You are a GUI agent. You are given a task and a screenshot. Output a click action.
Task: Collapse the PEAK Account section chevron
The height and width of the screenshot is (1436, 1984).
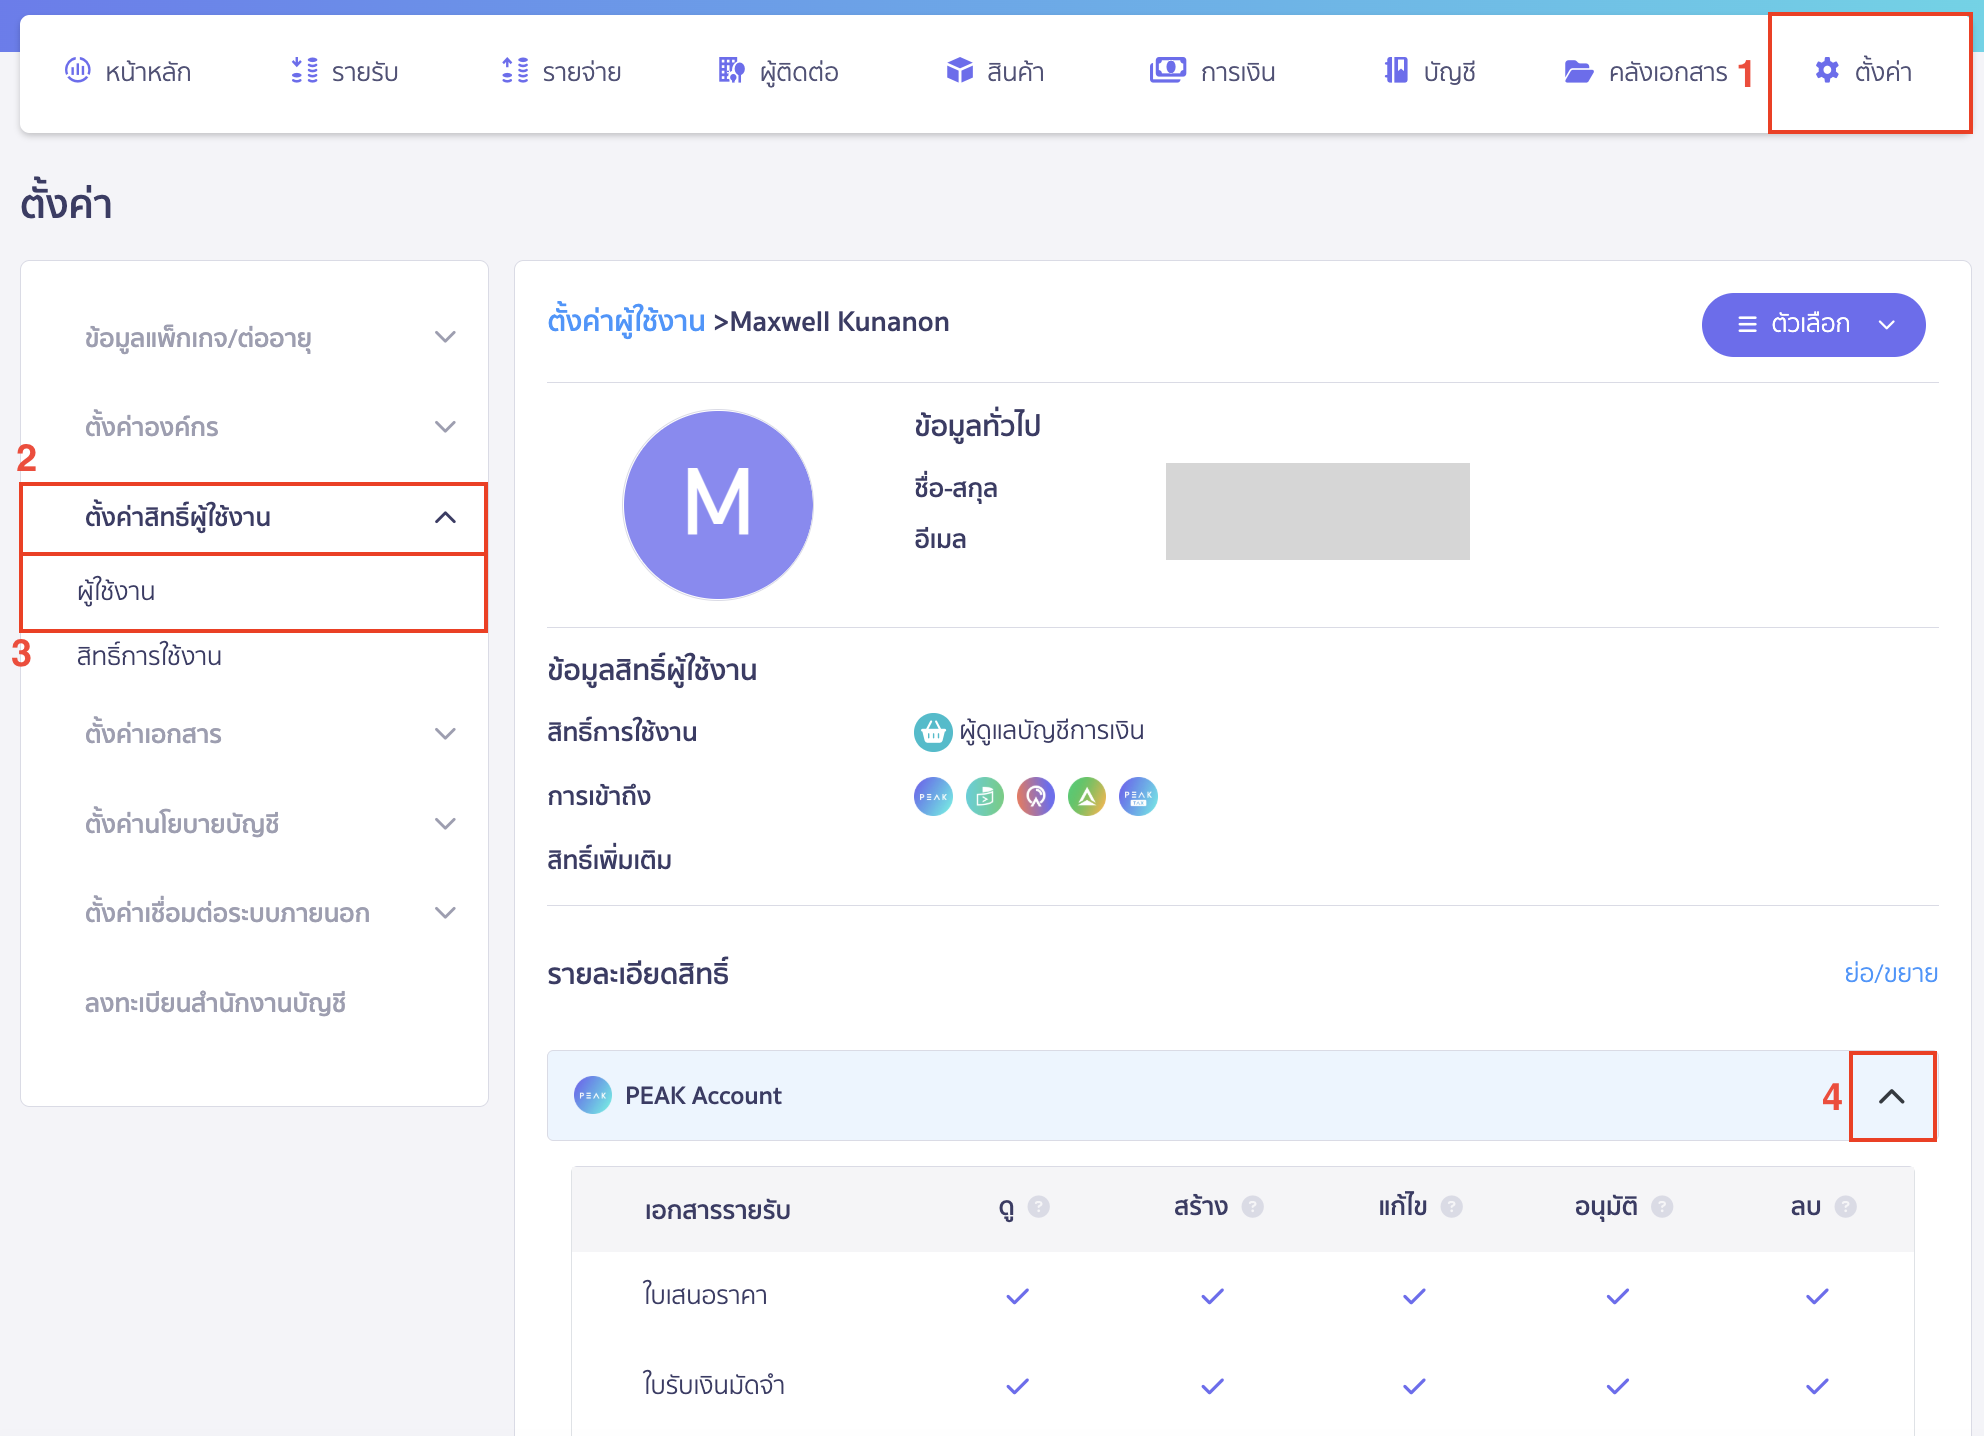tap(1891, 1096)
